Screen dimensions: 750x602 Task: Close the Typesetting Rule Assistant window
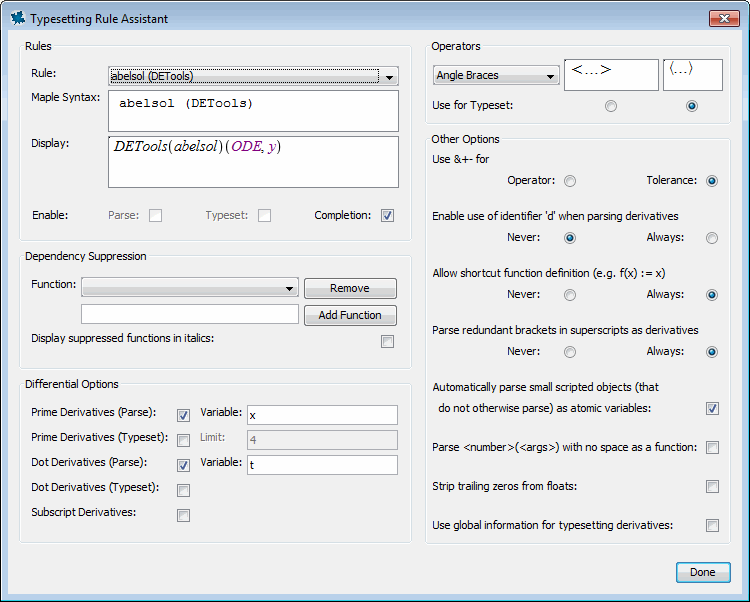(x=723, y=18)
